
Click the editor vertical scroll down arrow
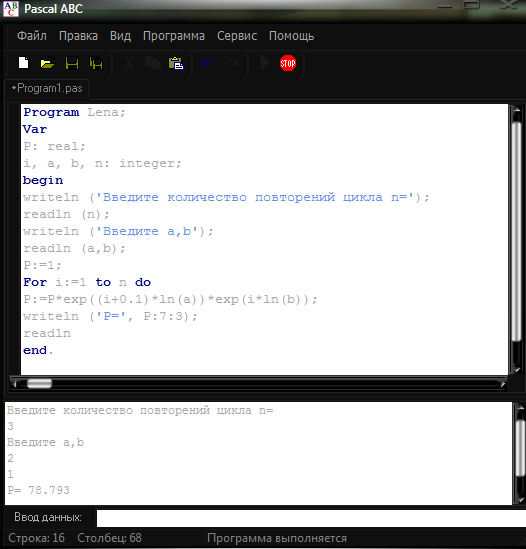(517, 369)
